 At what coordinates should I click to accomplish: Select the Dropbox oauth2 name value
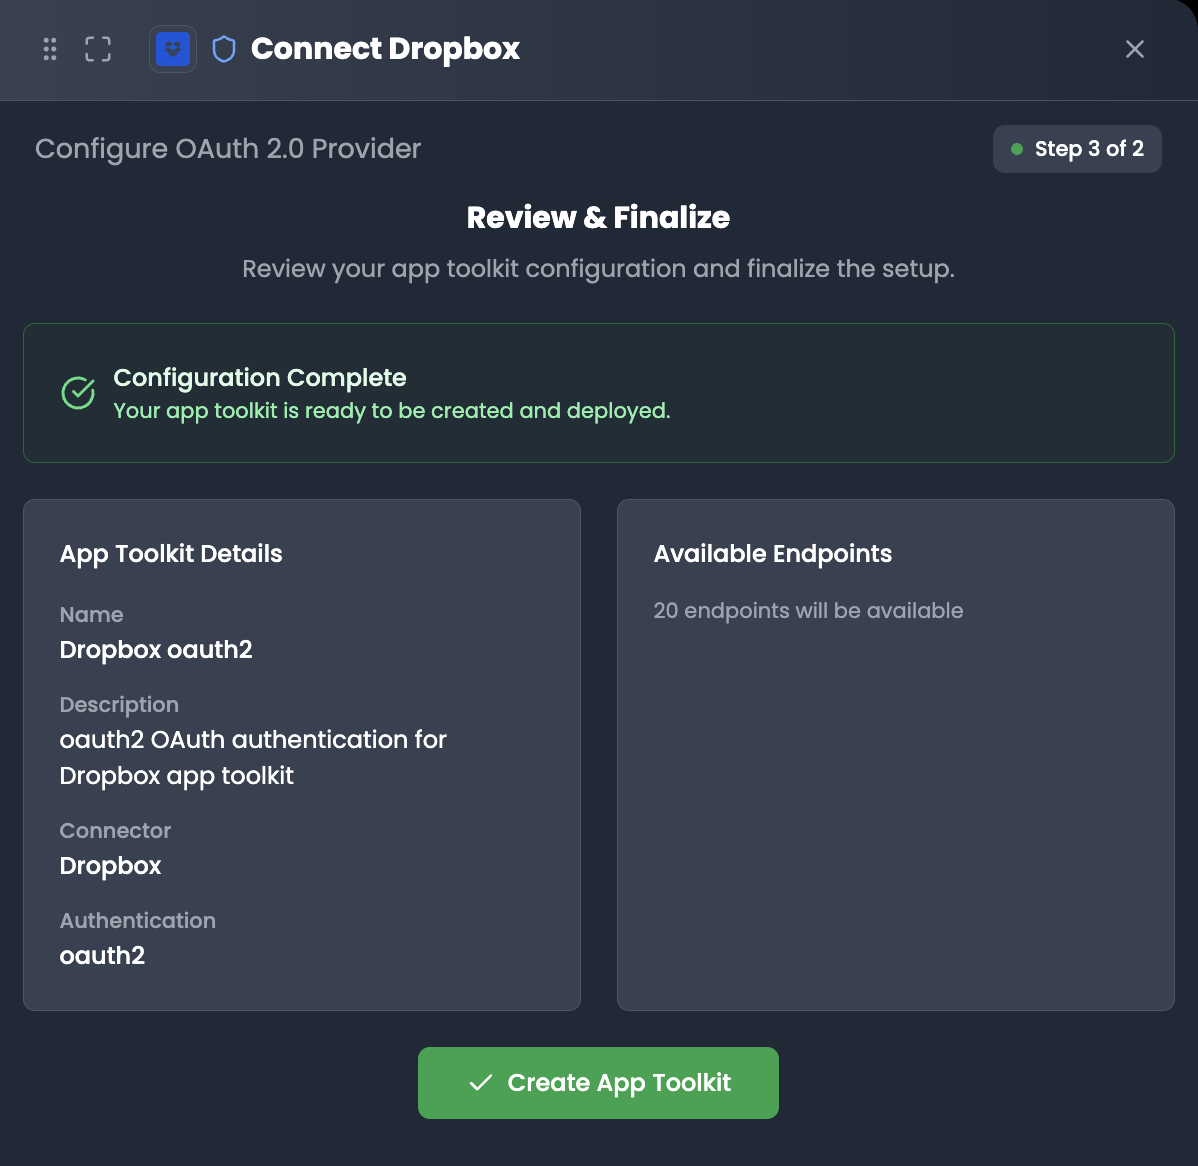coord(156,650)
